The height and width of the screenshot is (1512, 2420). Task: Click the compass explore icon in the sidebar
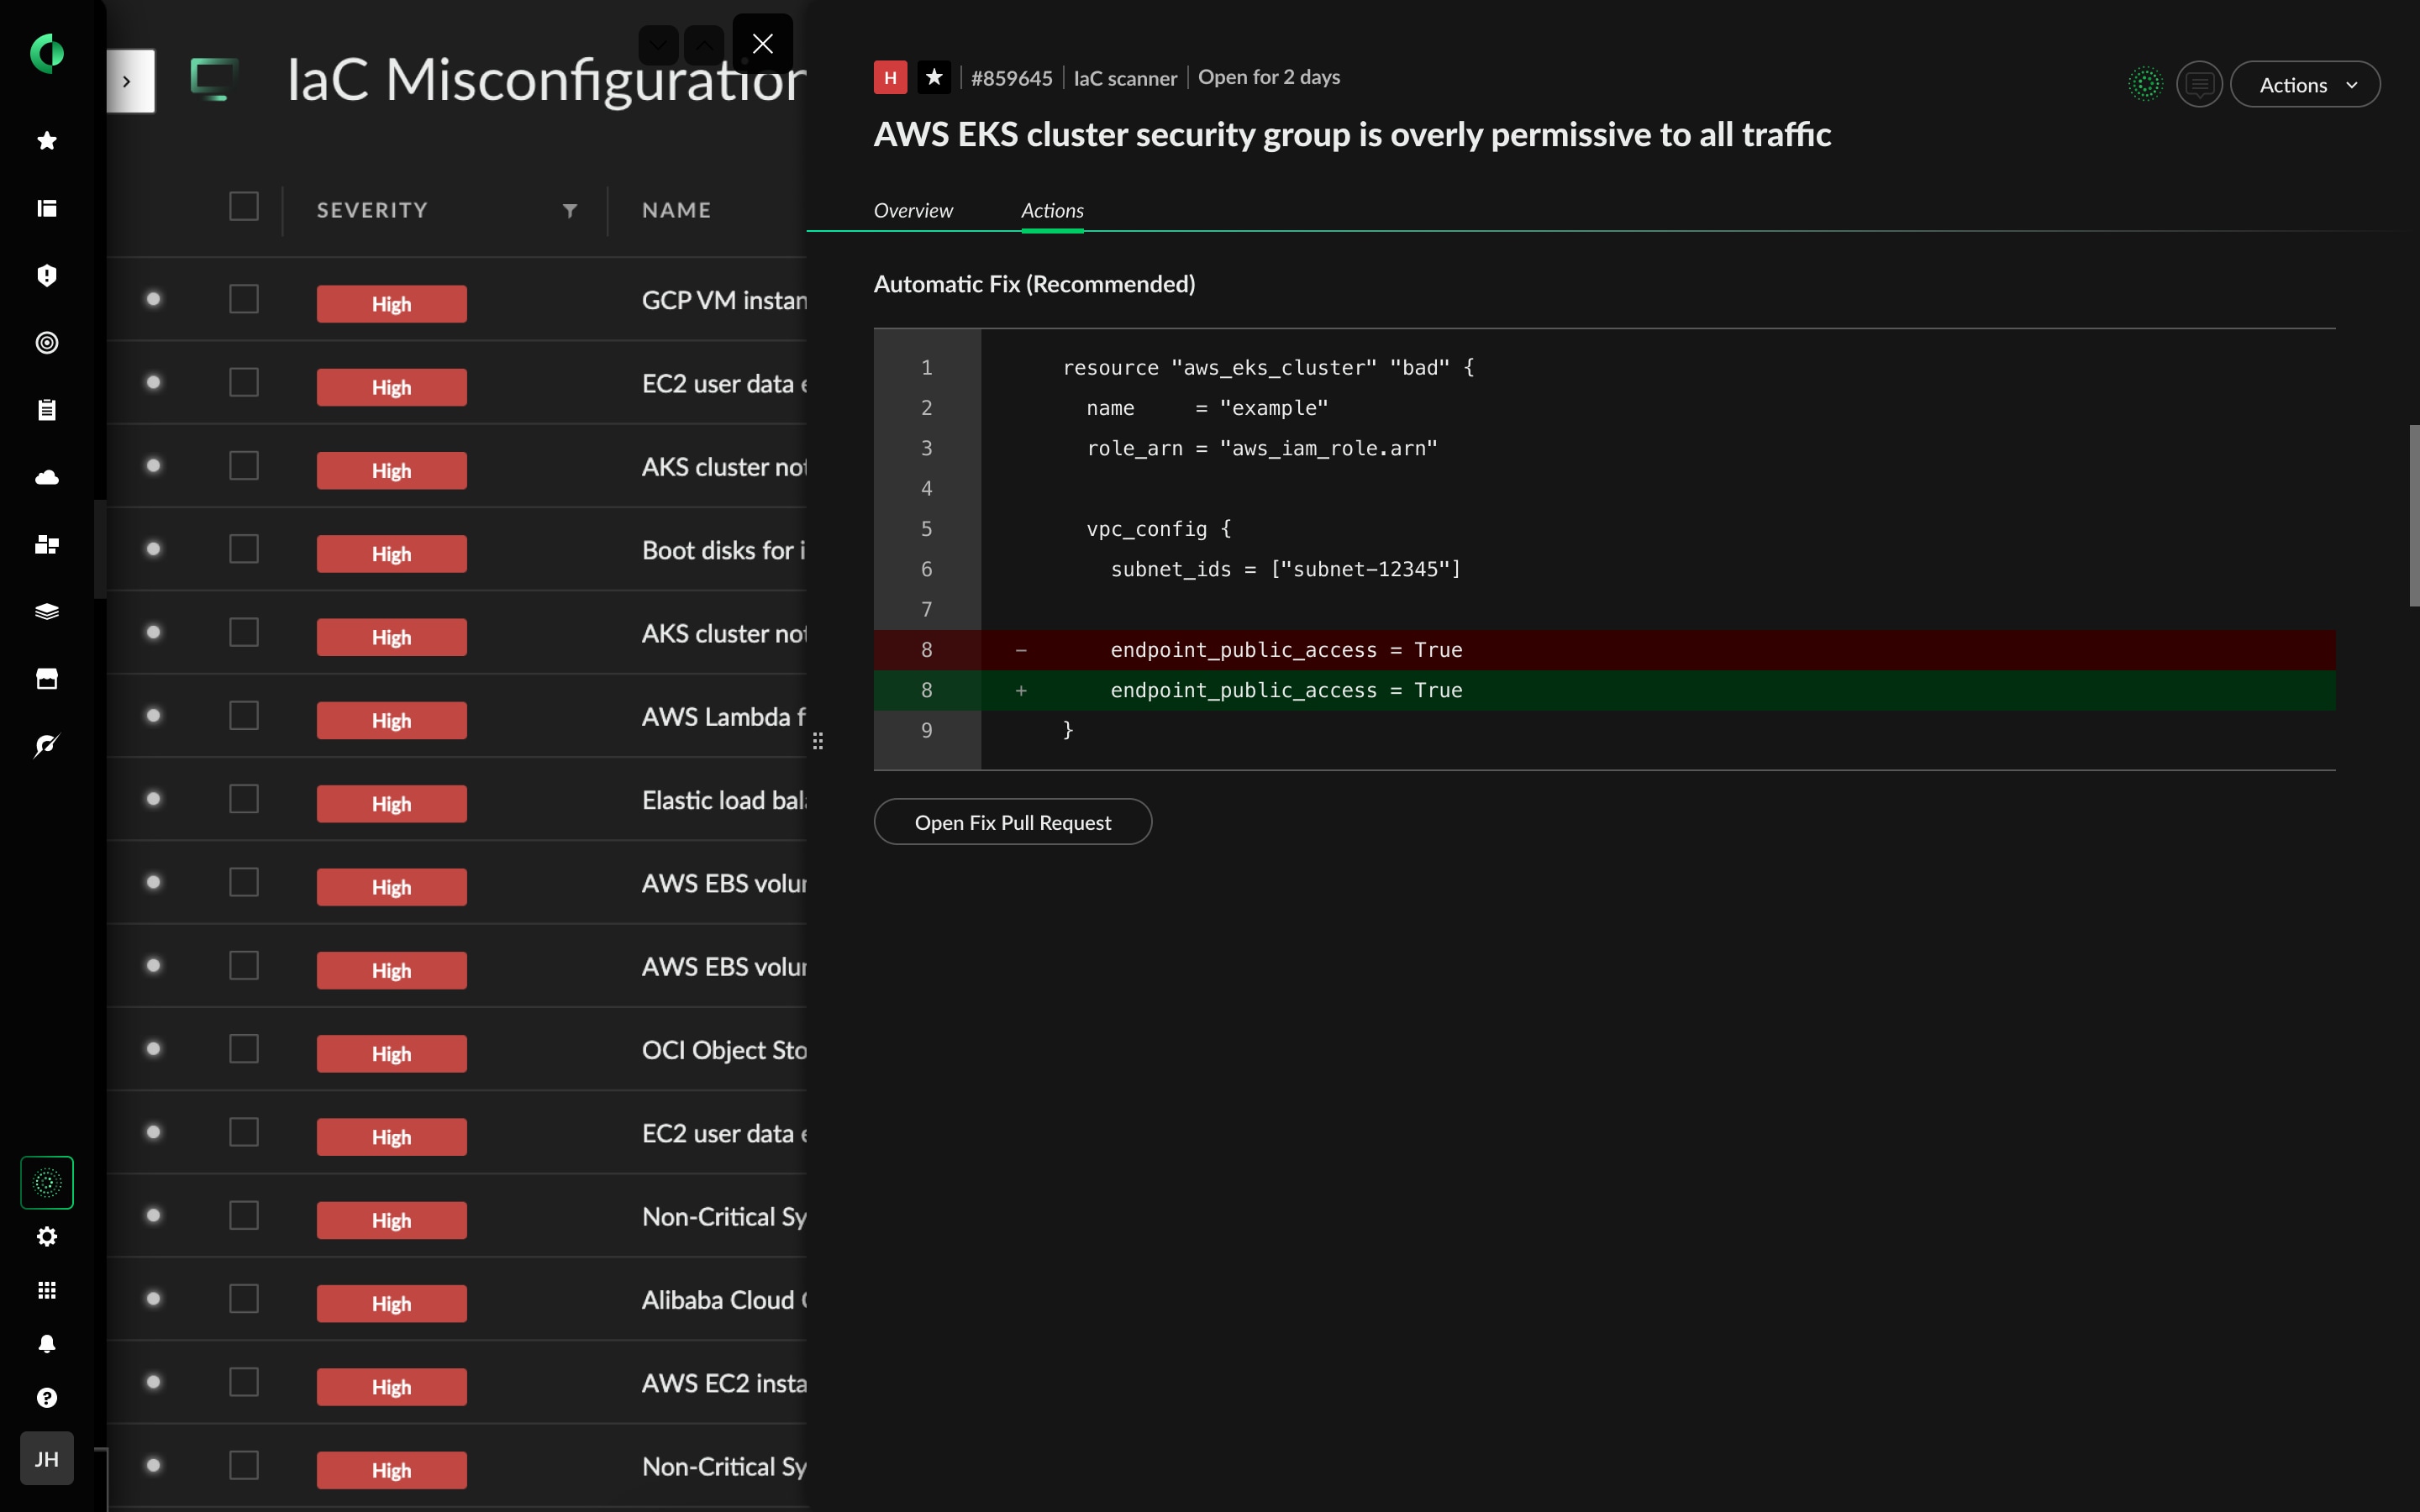coord(46,745)
